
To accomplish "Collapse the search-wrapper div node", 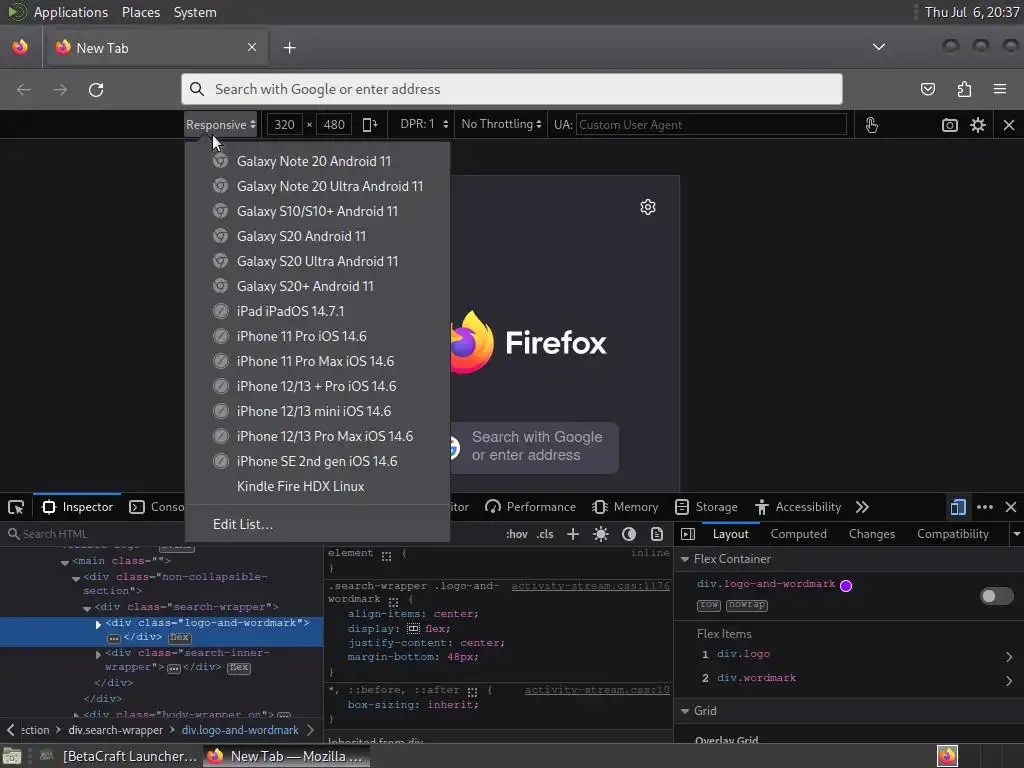I will click(x=87, y=608).
